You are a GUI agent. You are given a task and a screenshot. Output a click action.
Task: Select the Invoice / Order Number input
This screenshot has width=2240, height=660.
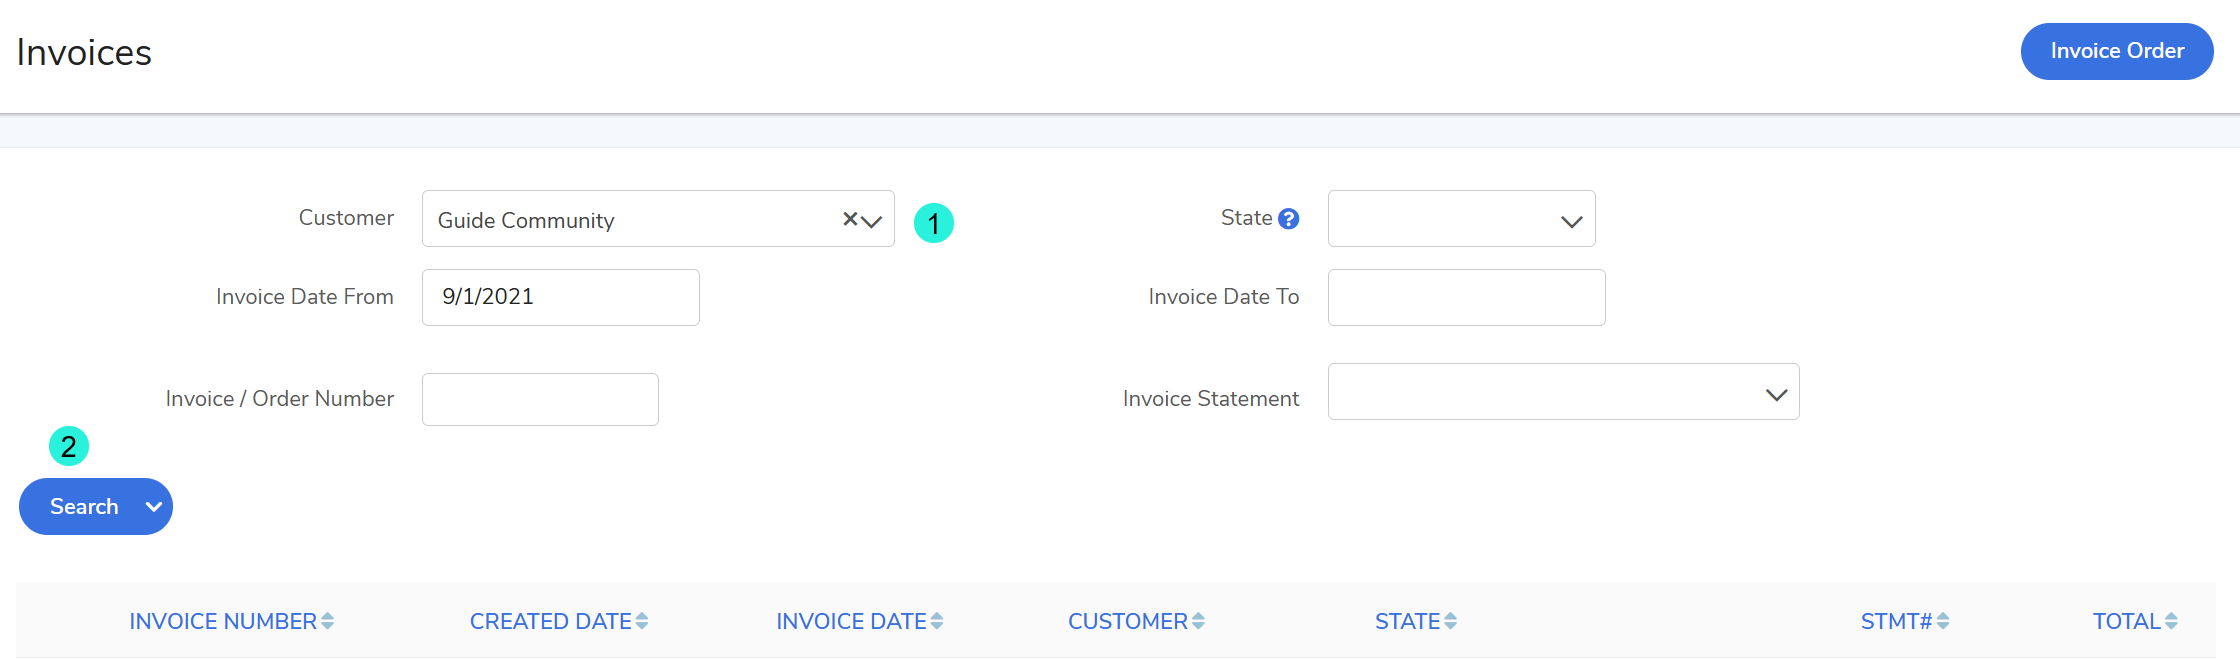click(x=540, y=400)
